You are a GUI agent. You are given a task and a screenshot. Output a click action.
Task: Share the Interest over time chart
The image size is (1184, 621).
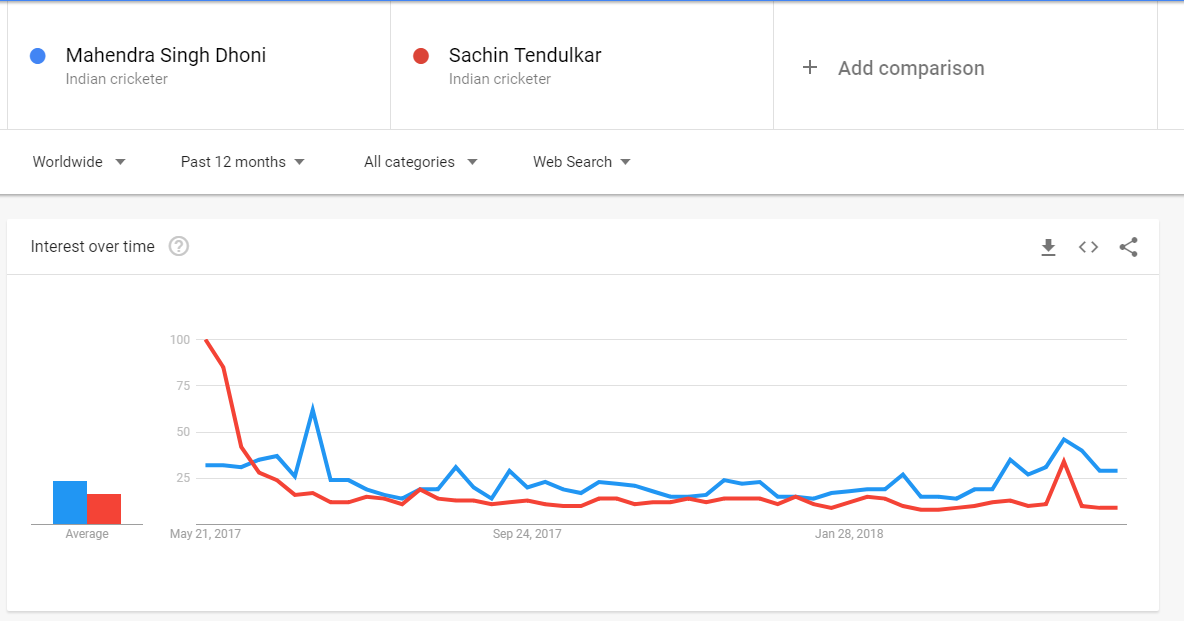[1129, 247]
